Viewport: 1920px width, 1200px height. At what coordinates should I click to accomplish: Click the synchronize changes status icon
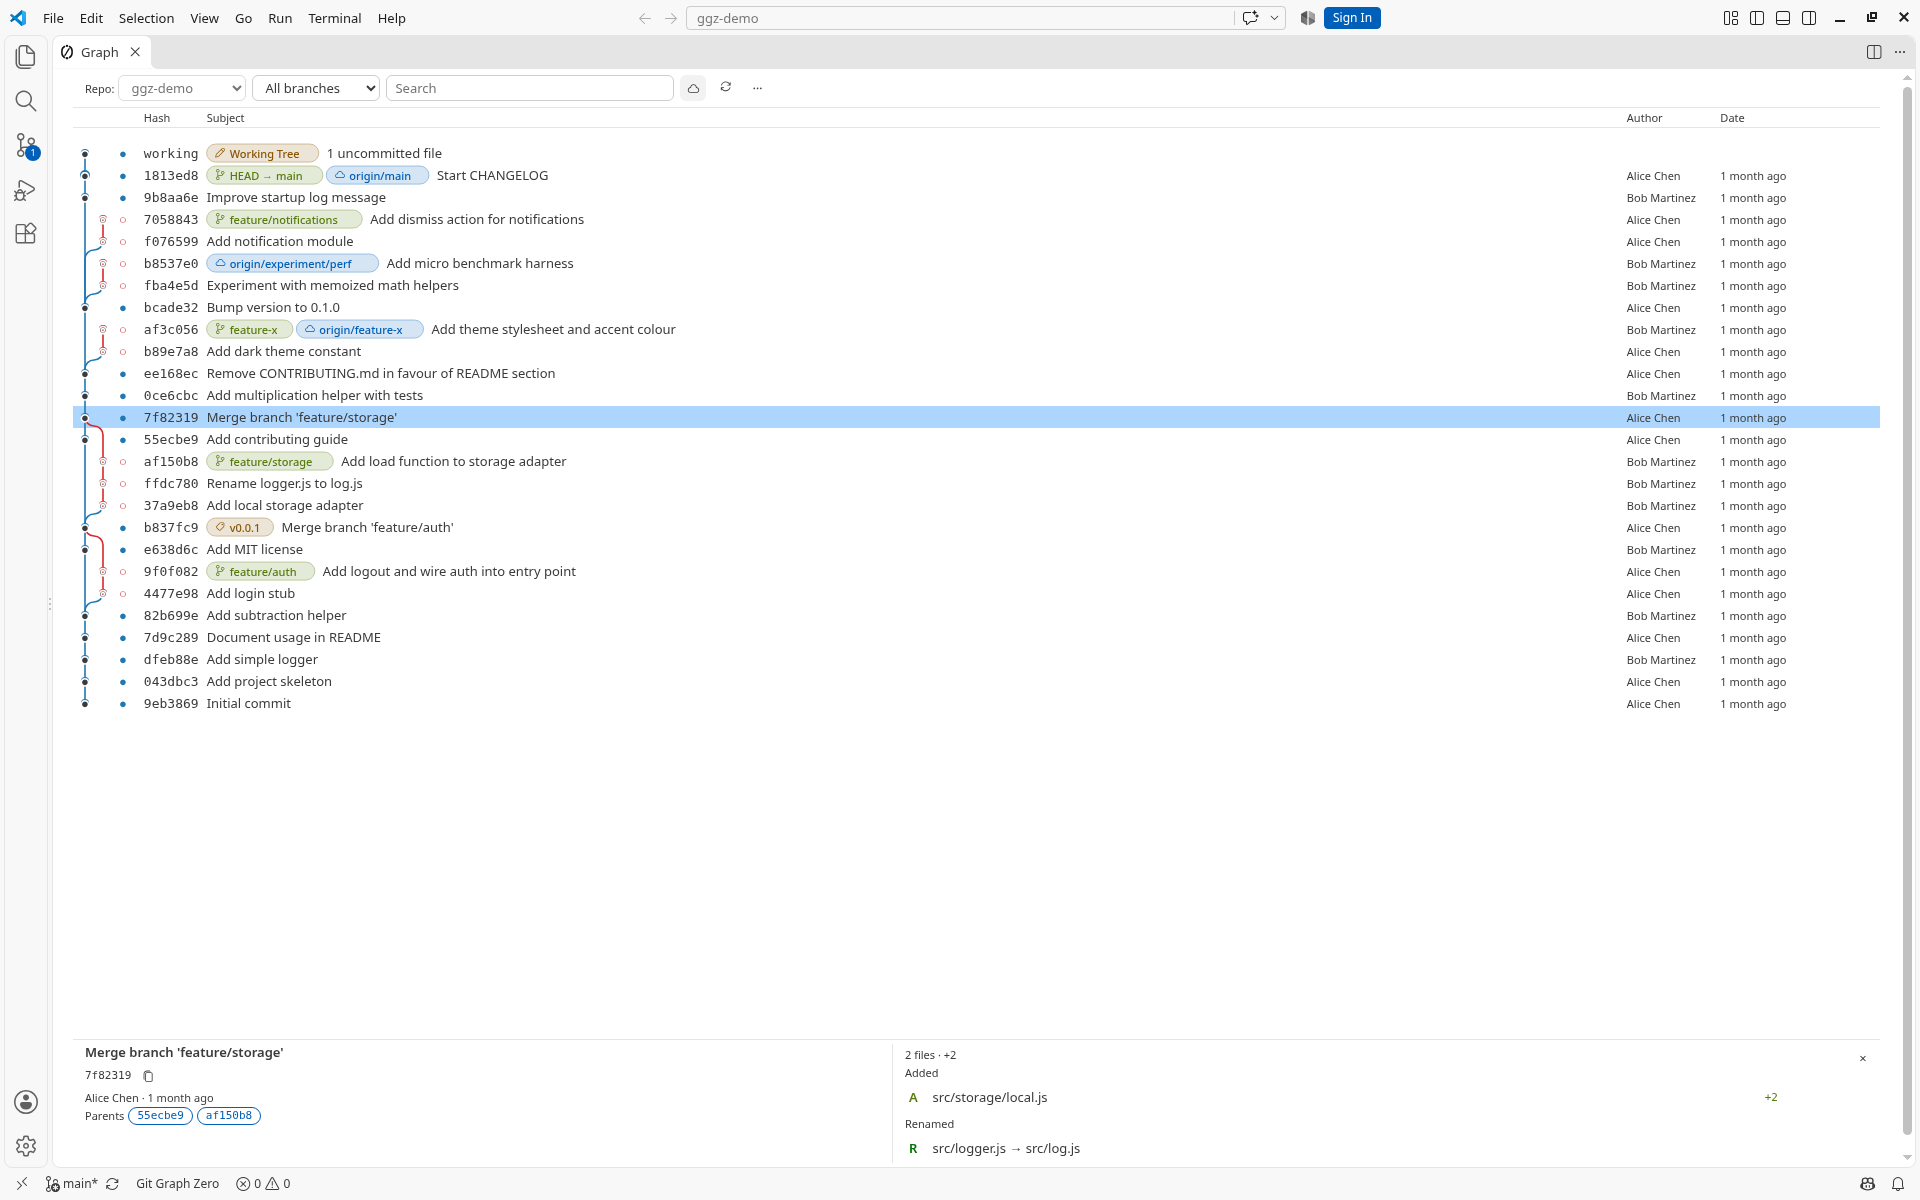click(112, 1184)
